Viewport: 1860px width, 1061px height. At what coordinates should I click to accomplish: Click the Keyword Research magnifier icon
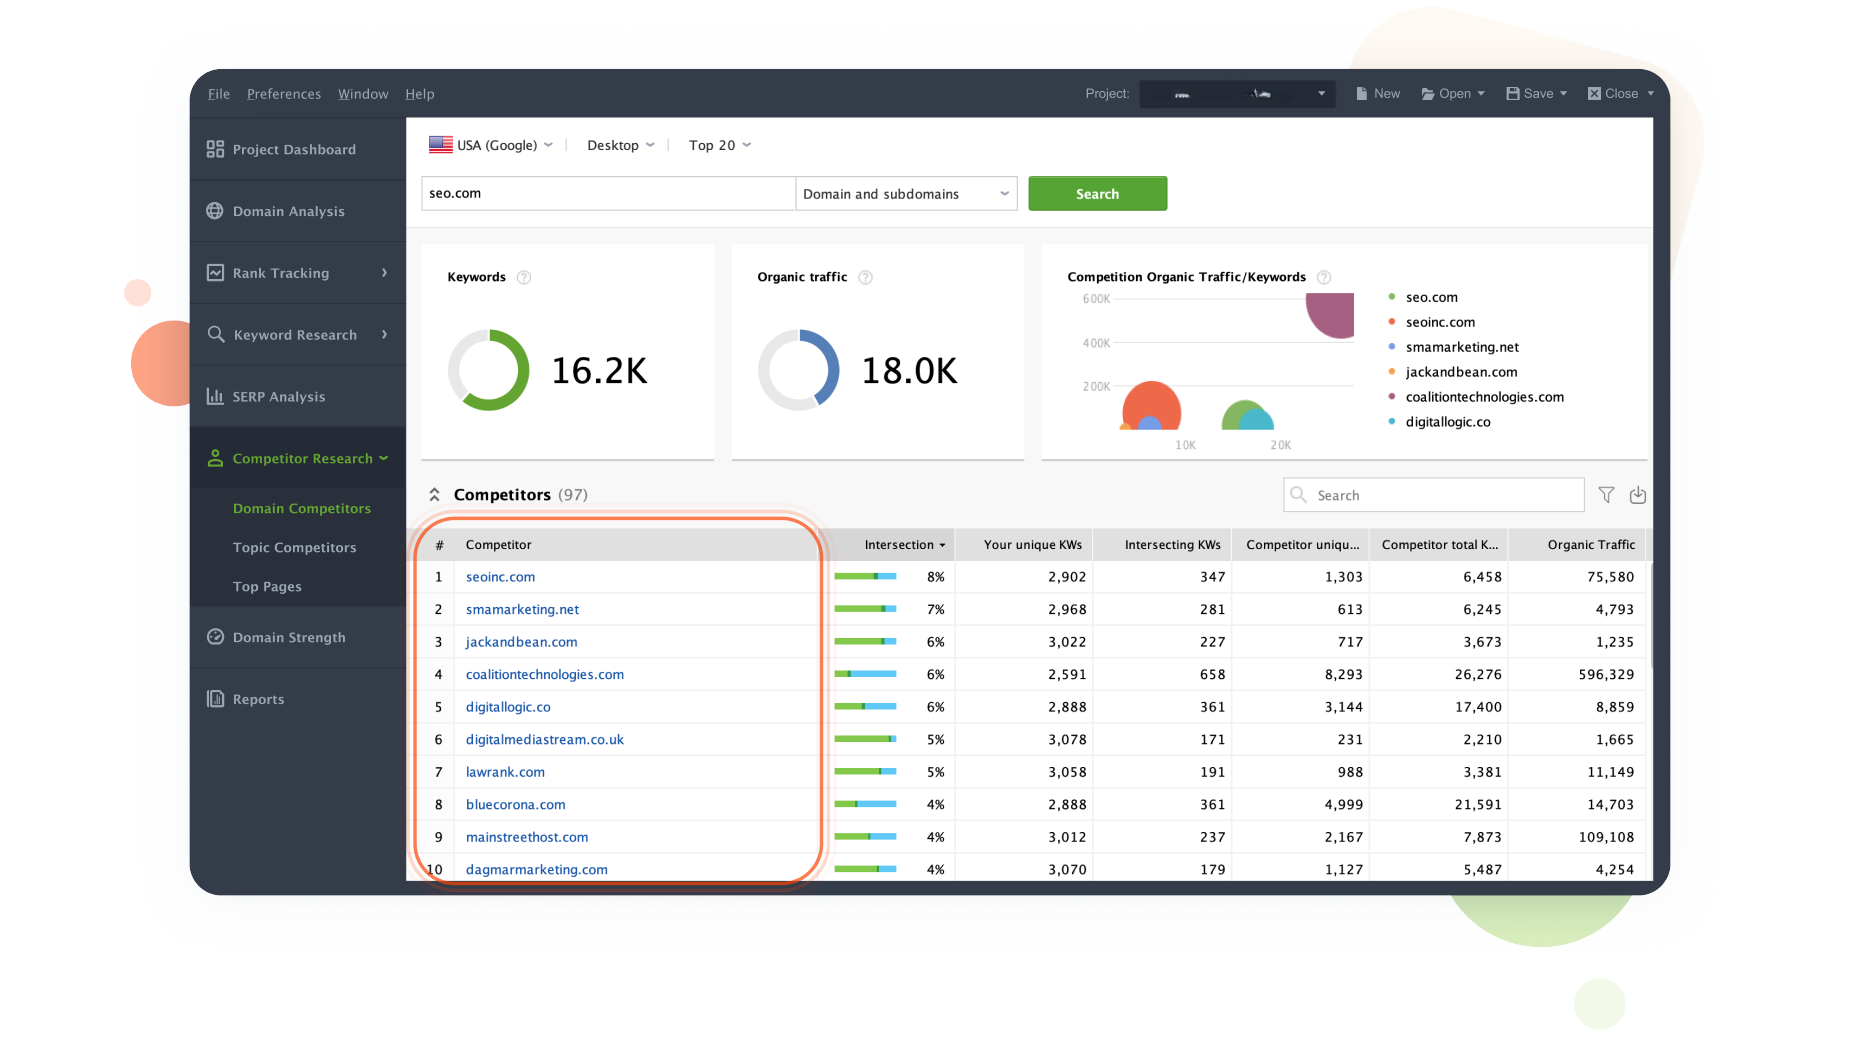tap(215, 334)
